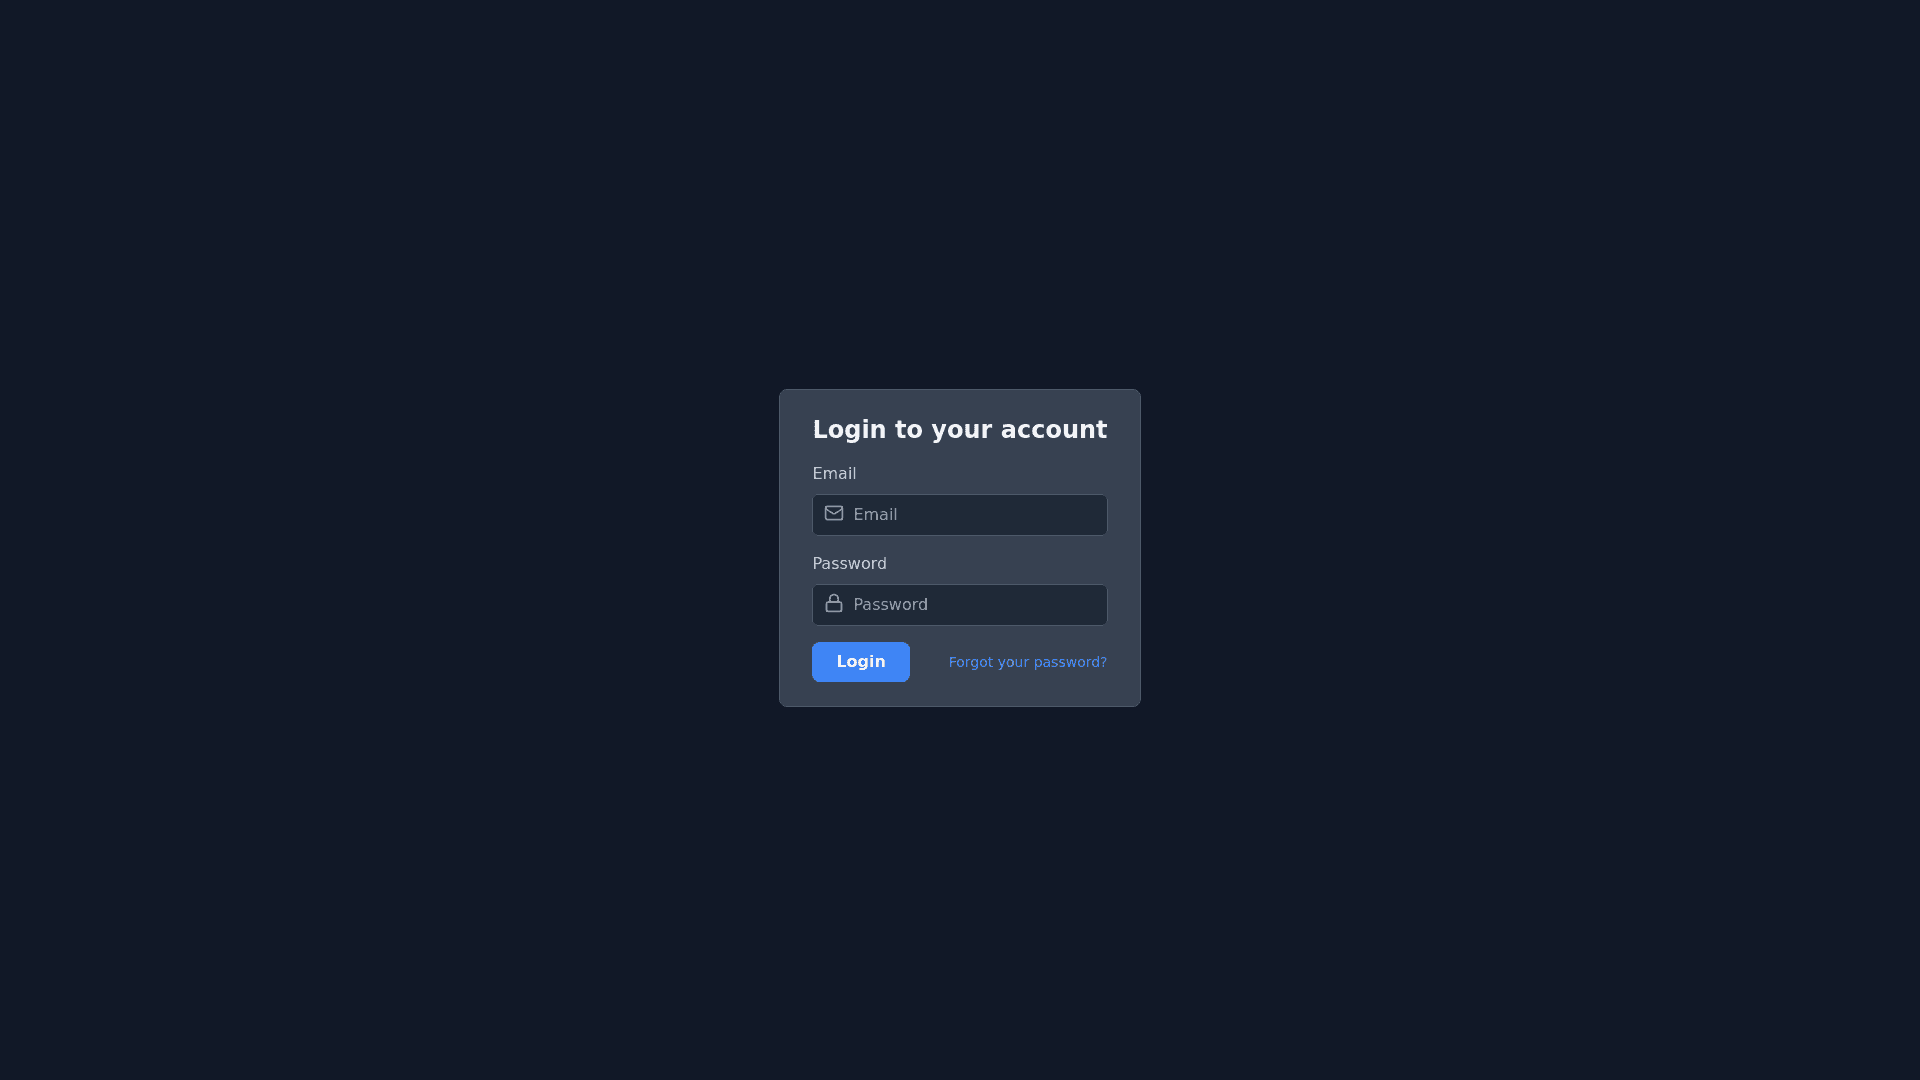Click the word 'Forgot' in the reset link
1920x1080 pixels.
tap(971, 662)
